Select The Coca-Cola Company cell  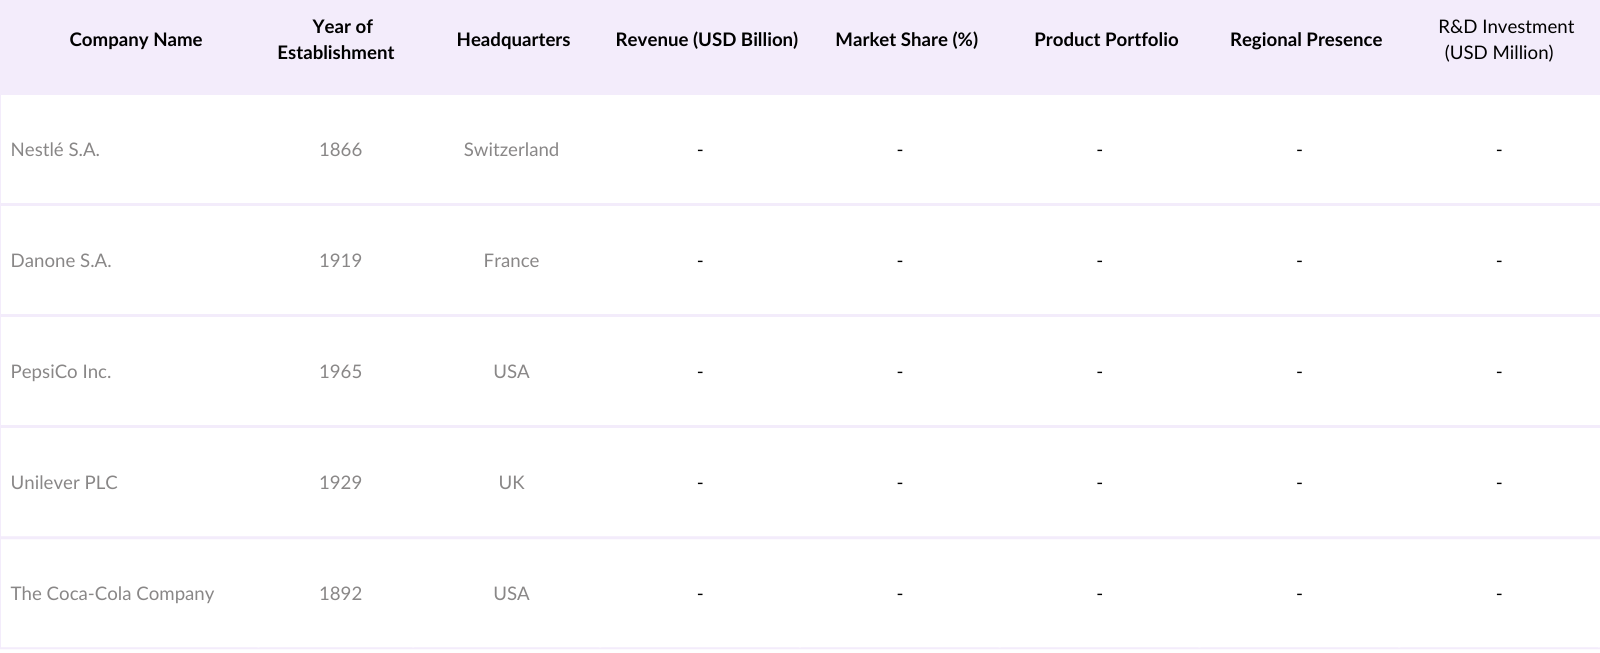(112, 594)
